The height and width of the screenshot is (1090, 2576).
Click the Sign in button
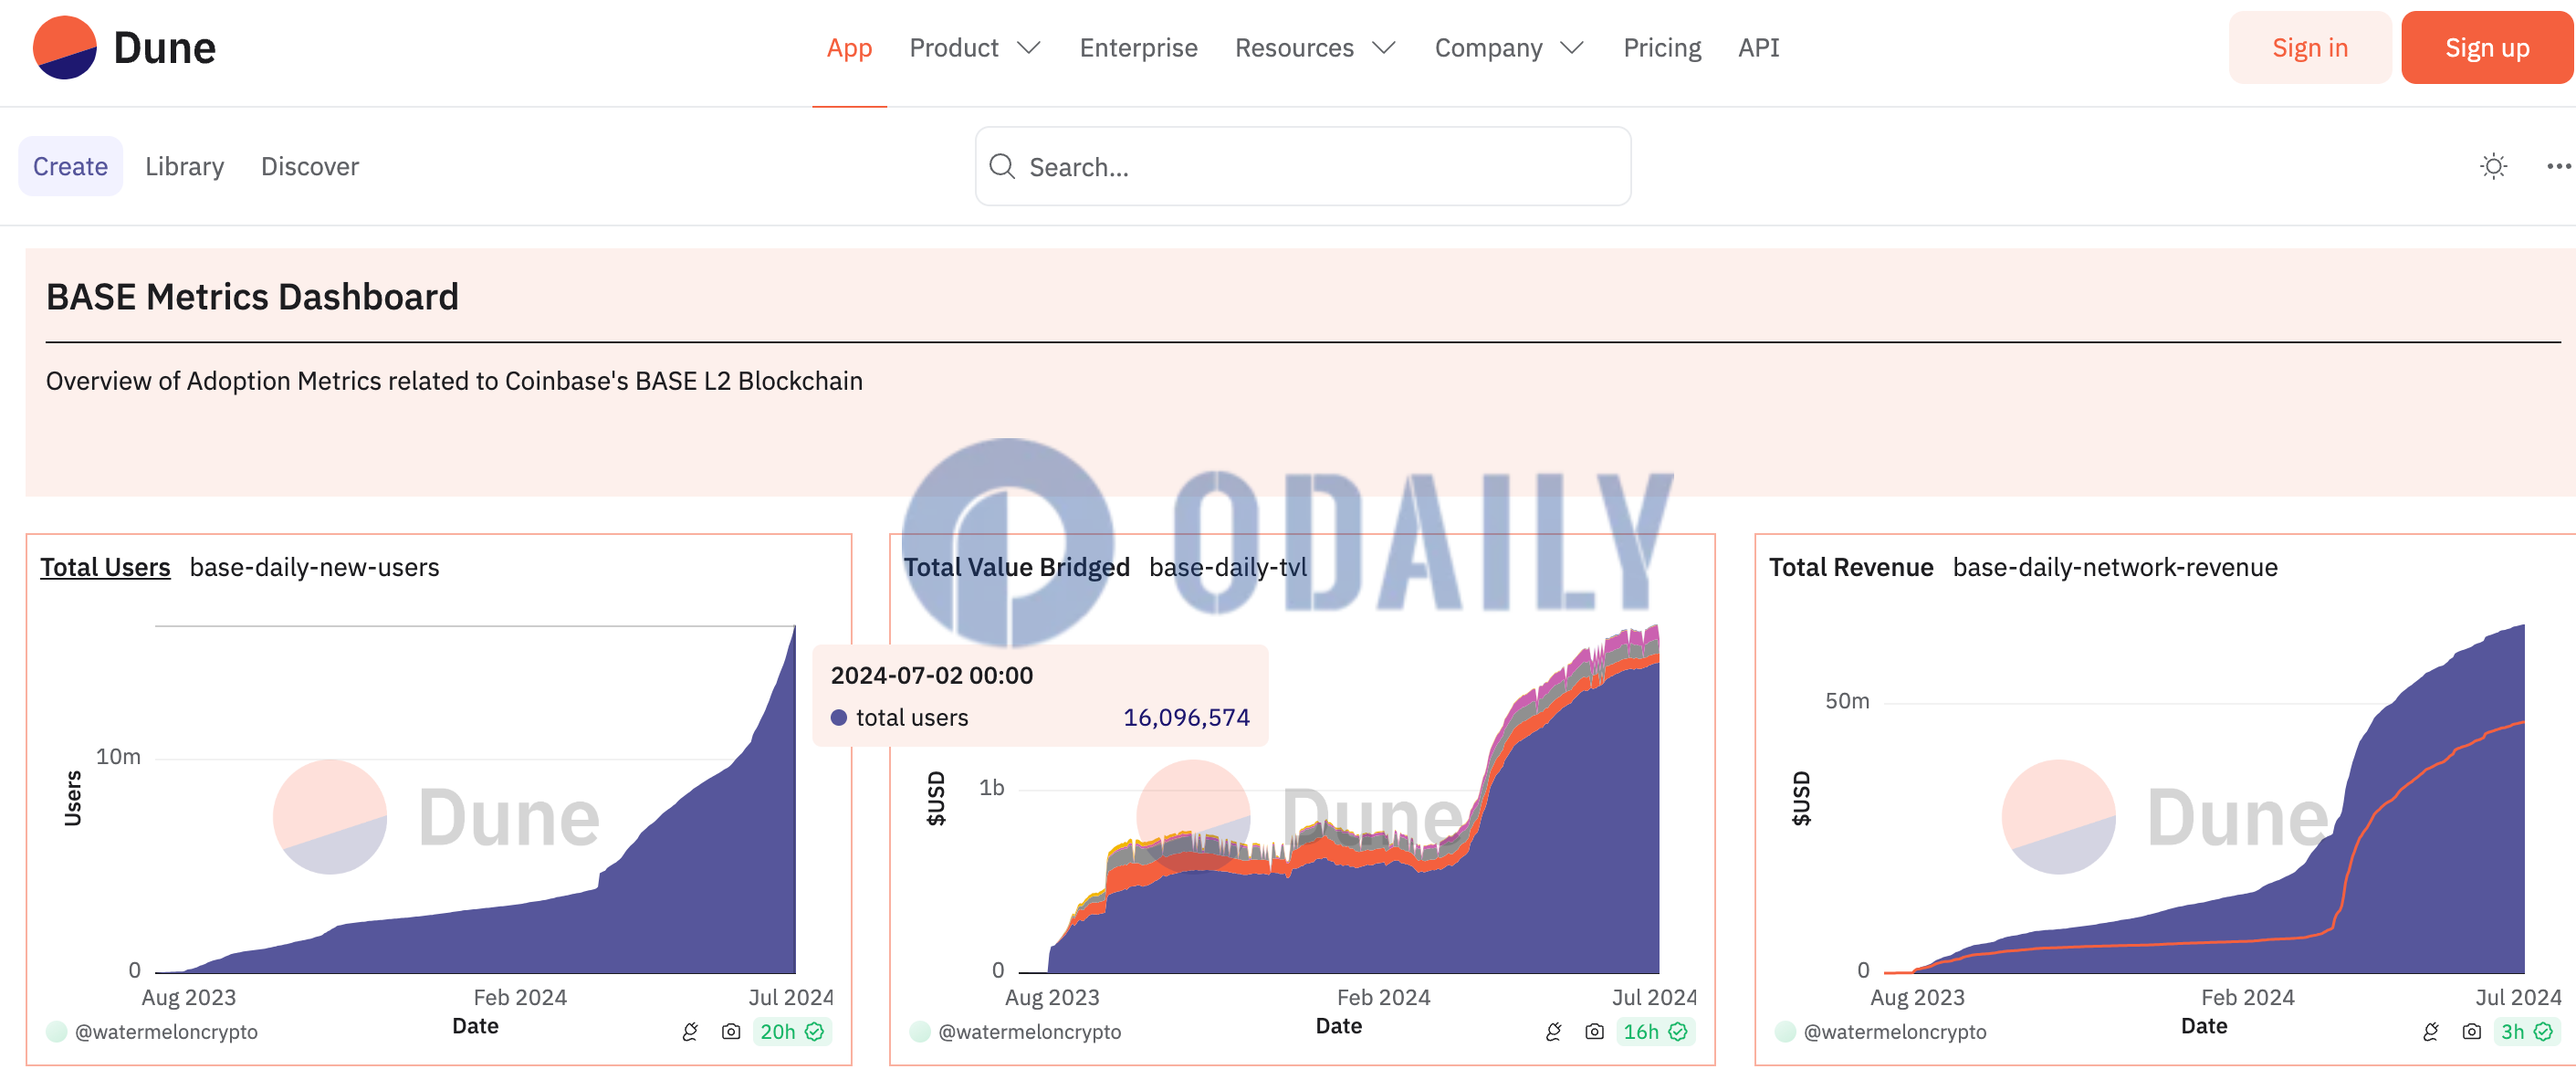click(x=2309, y=46)
